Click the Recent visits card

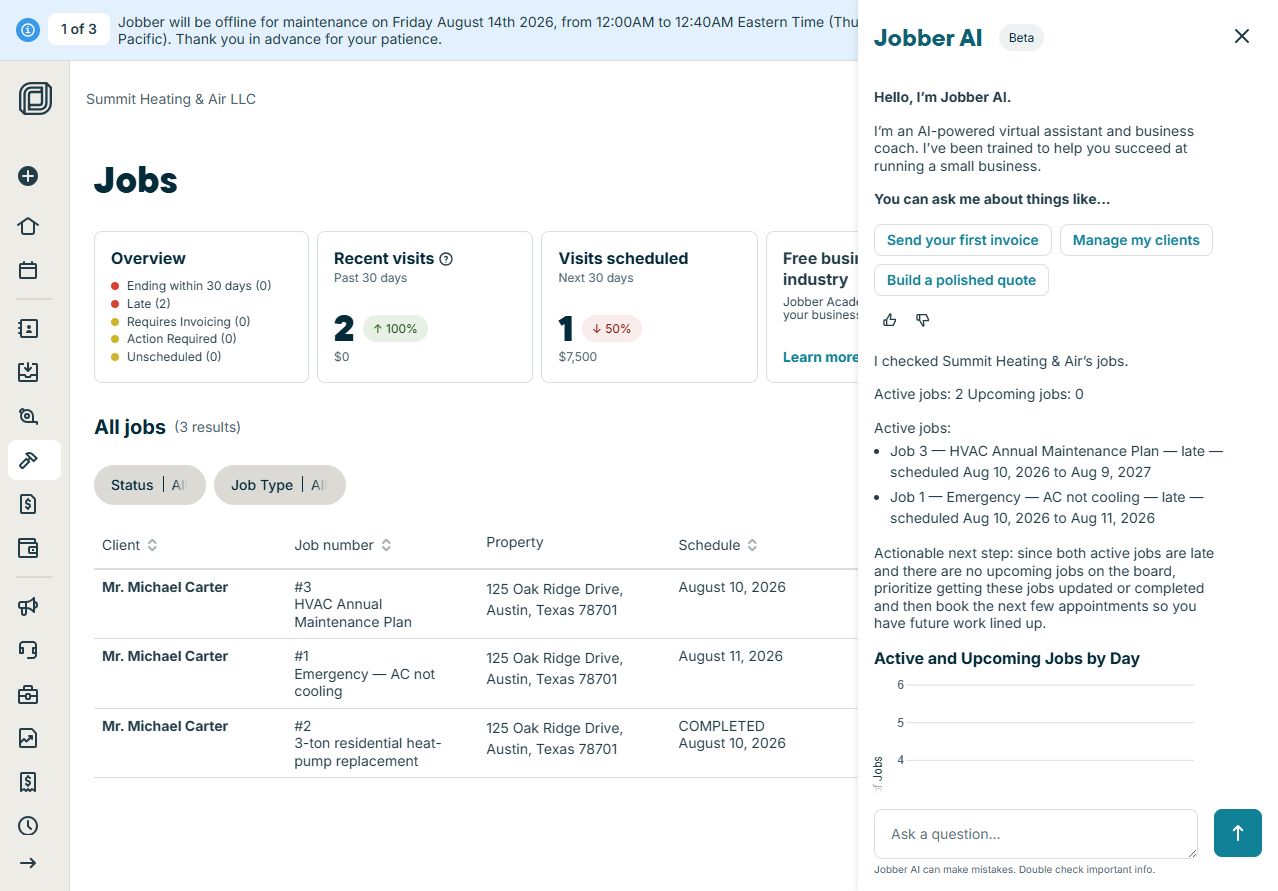coord(425,307)
